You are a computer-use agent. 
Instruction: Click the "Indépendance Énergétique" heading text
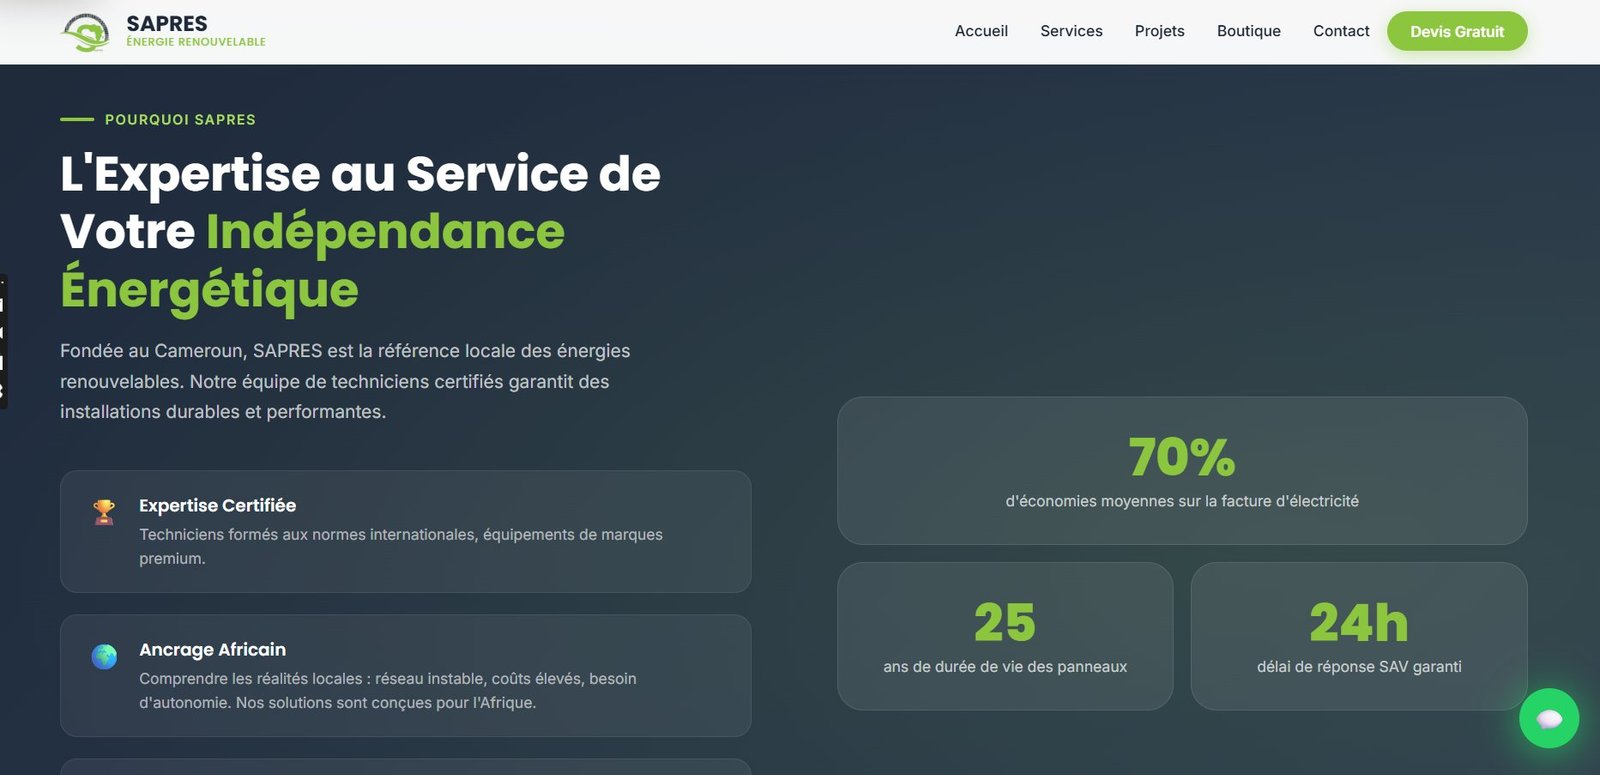coord(312,260)
